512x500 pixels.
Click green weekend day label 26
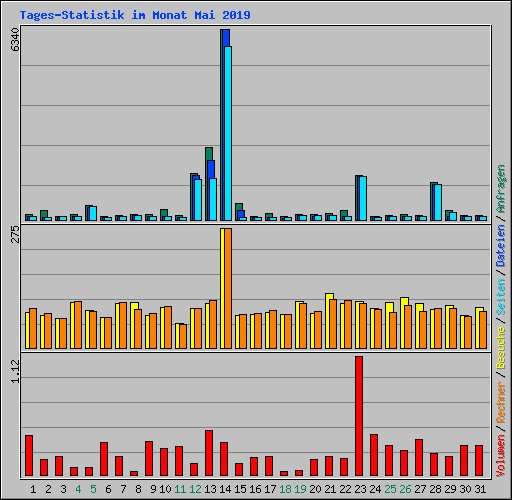pos(405,489)
